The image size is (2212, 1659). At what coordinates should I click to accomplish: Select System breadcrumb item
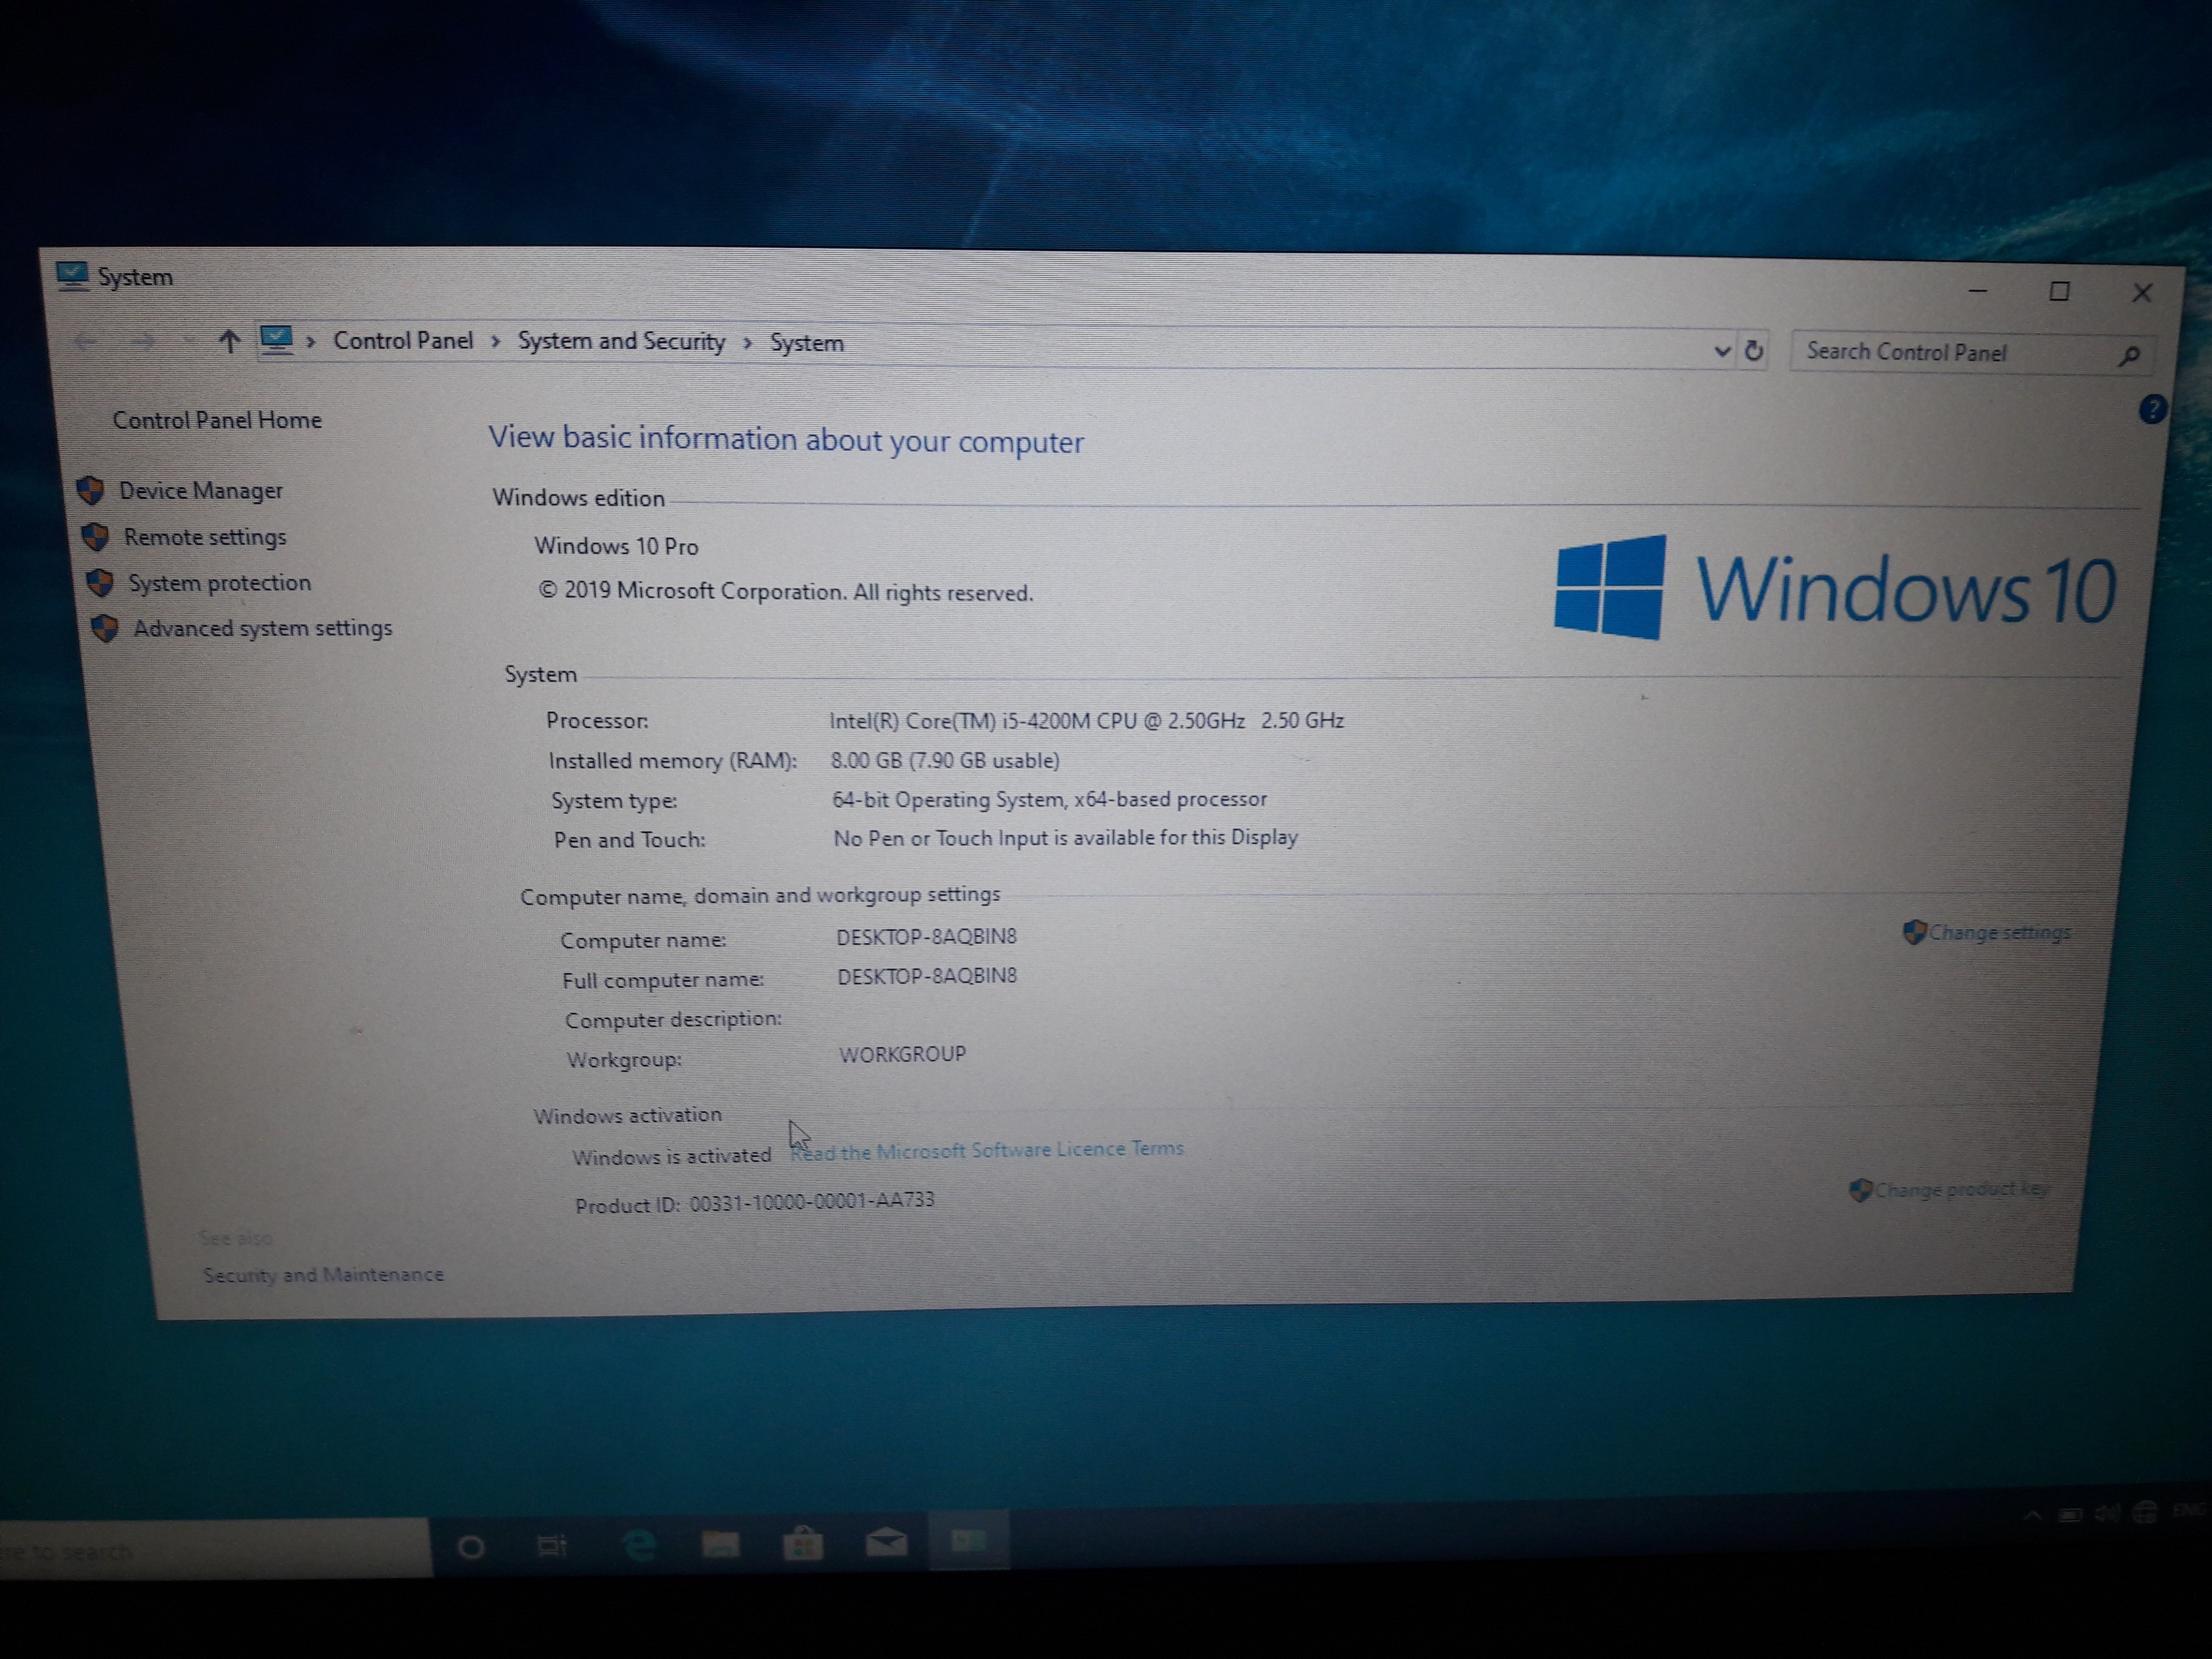coord(807,343)
